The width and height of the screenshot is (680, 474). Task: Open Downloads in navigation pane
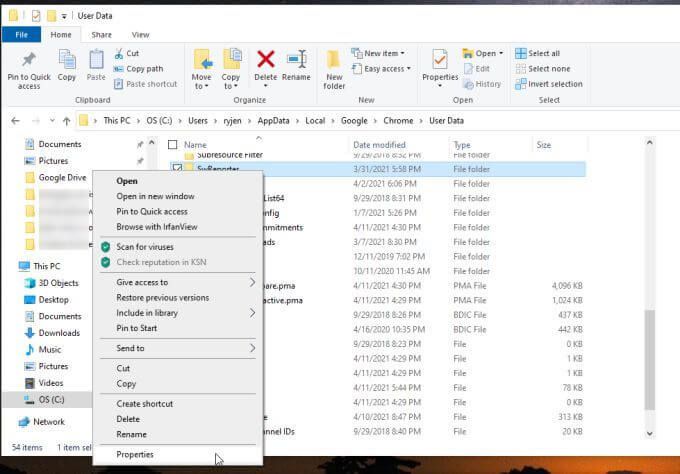53,333
